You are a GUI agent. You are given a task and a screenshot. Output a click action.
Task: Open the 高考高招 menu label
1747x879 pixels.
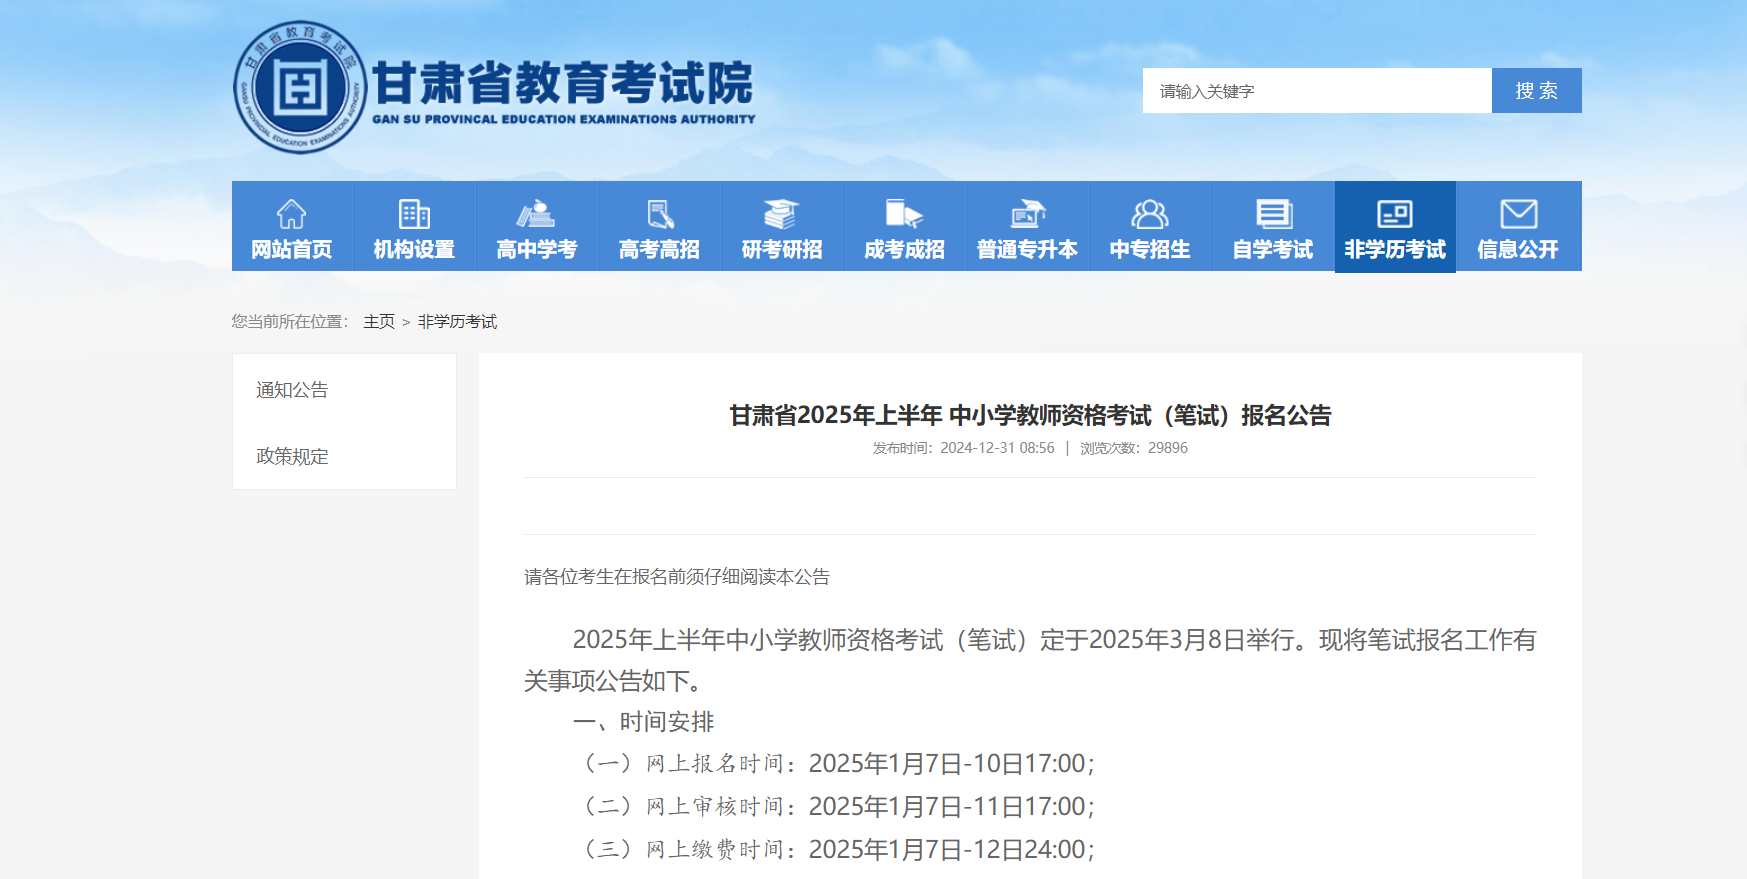pyautogui.click(x=659, y=250)
